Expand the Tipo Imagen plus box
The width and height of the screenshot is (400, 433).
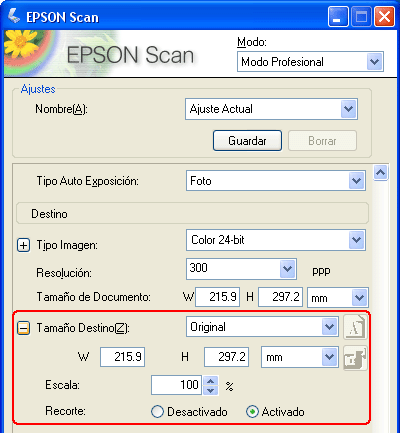click(x=23, y=246)
